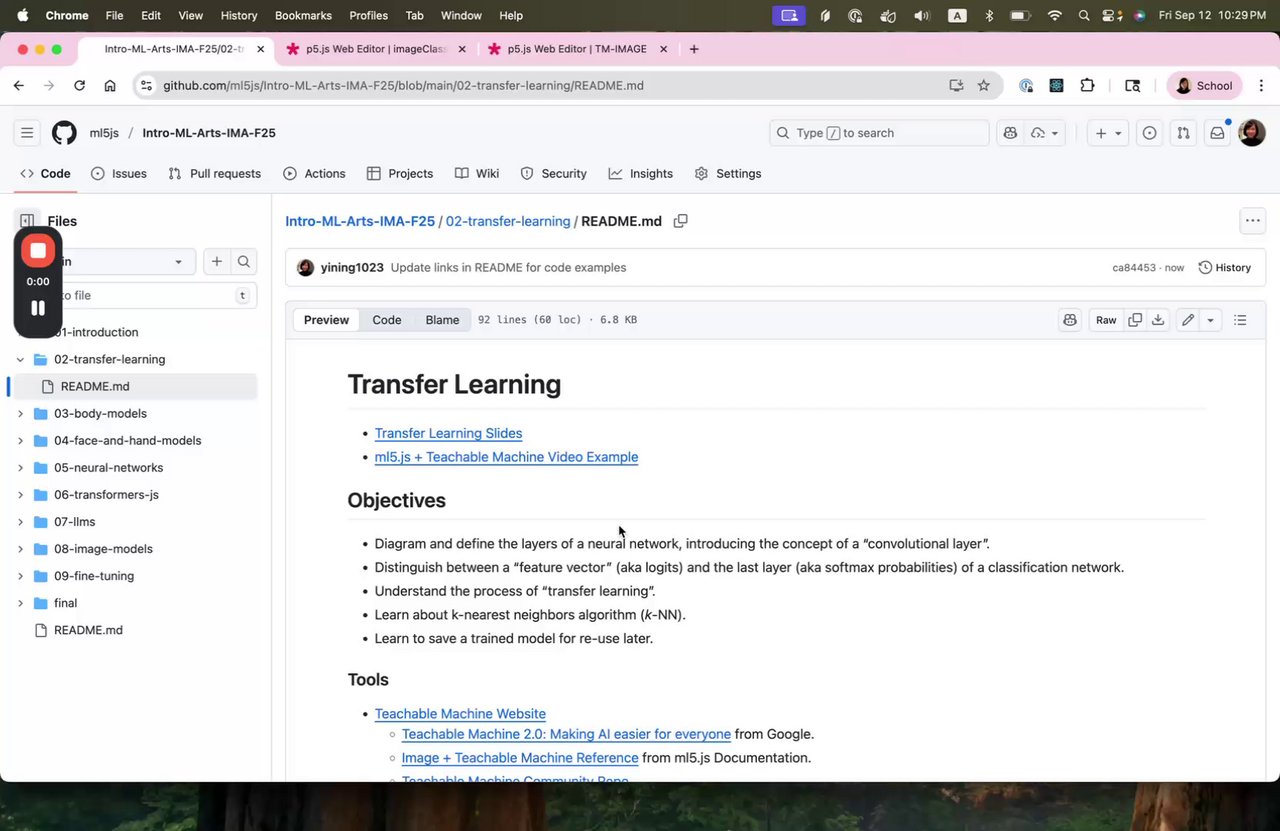1280x831 pixels.
Task: View the file History
Action: (x=1225, y=268)
